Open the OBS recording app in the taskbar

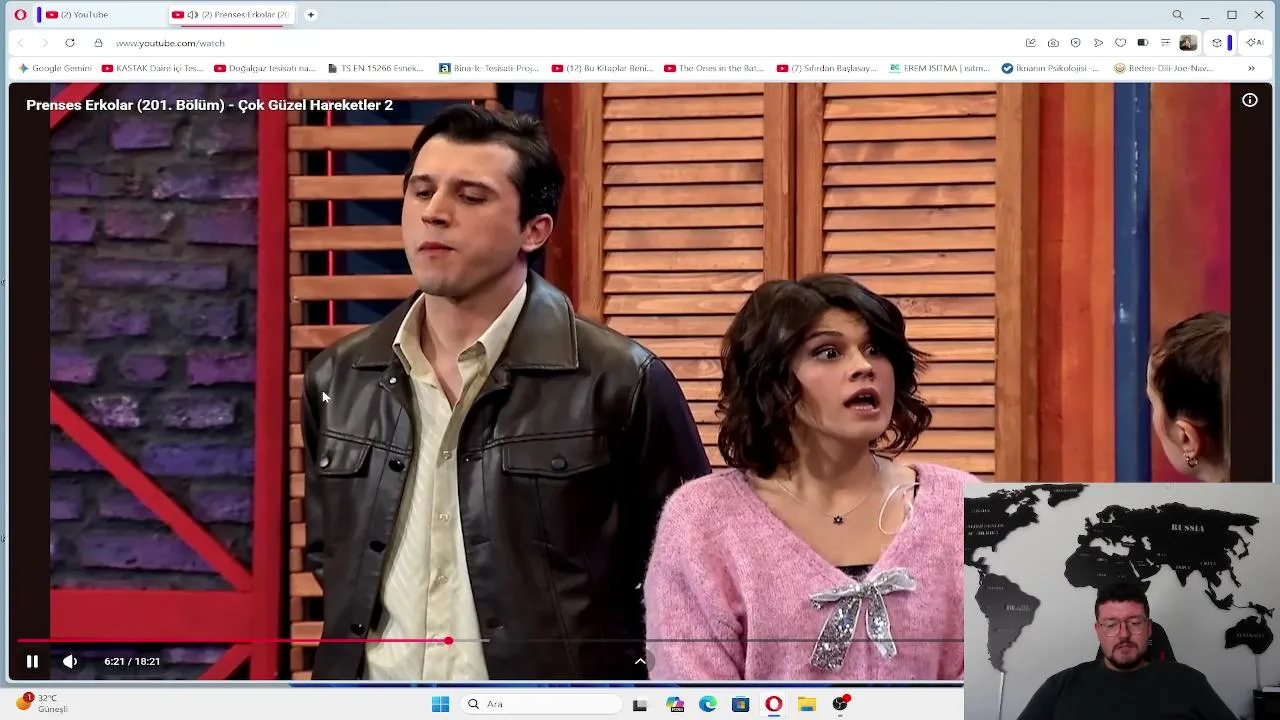(841, 704)
